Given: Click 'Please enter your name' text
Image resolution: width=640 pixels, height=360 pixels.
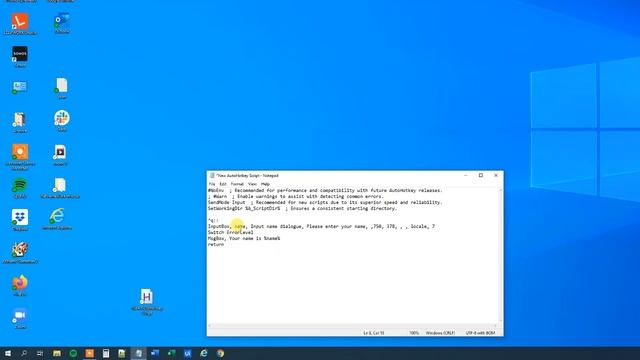Looking at the screenshot, I should point(337,226).
